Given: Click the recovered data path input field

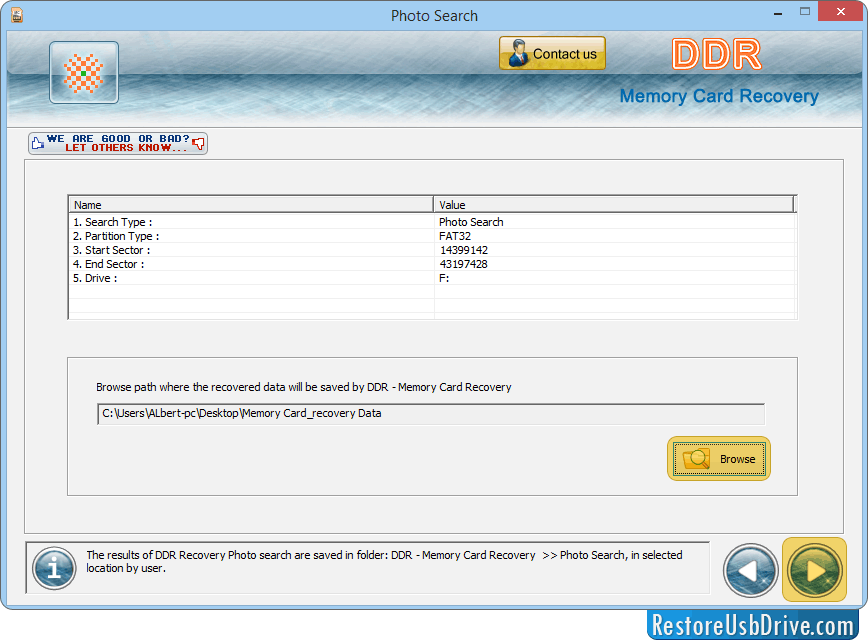Looking at the screenshot, I should [431, 414].
